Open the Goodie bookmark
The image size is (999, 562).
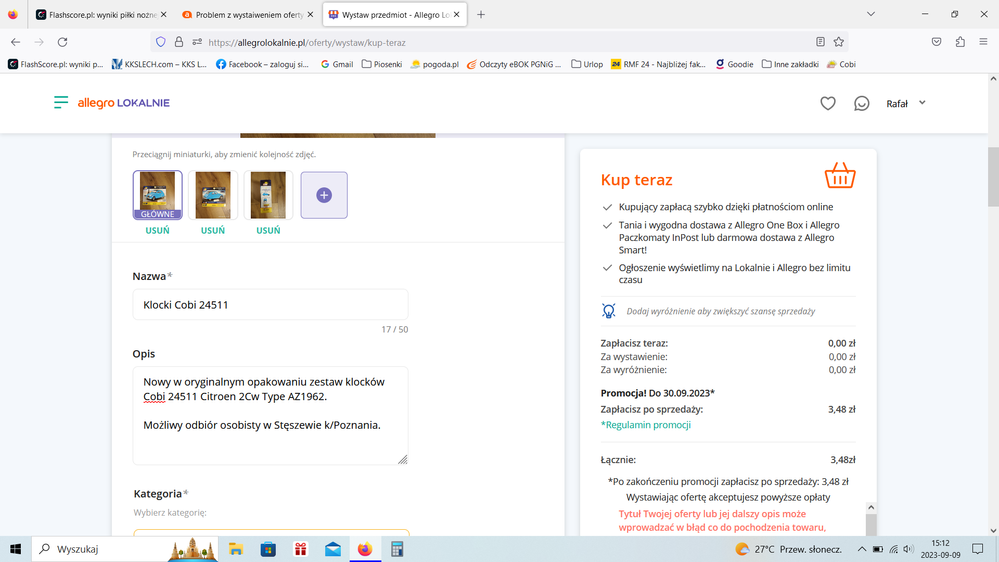(734, 64)
